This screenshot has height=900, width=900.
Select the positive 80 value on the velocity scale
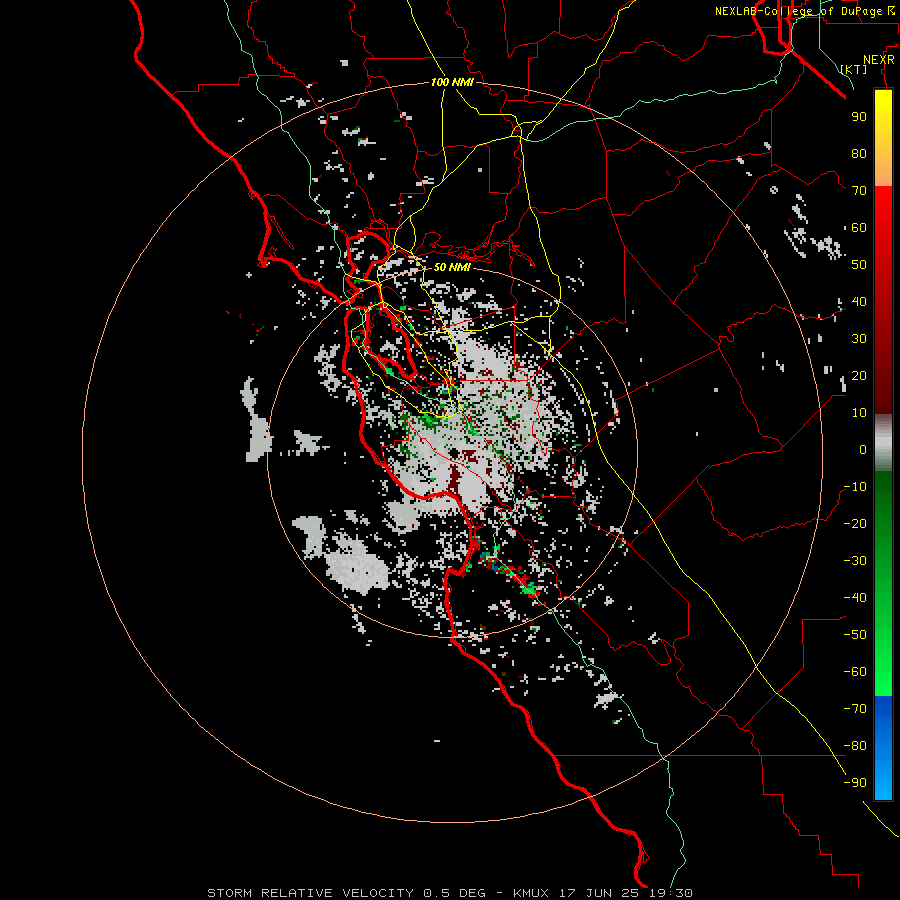click(859, 153)
